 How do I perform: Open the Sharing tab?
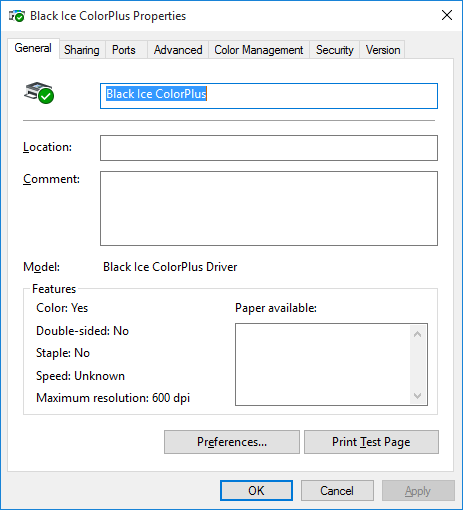tap(82, 50)
